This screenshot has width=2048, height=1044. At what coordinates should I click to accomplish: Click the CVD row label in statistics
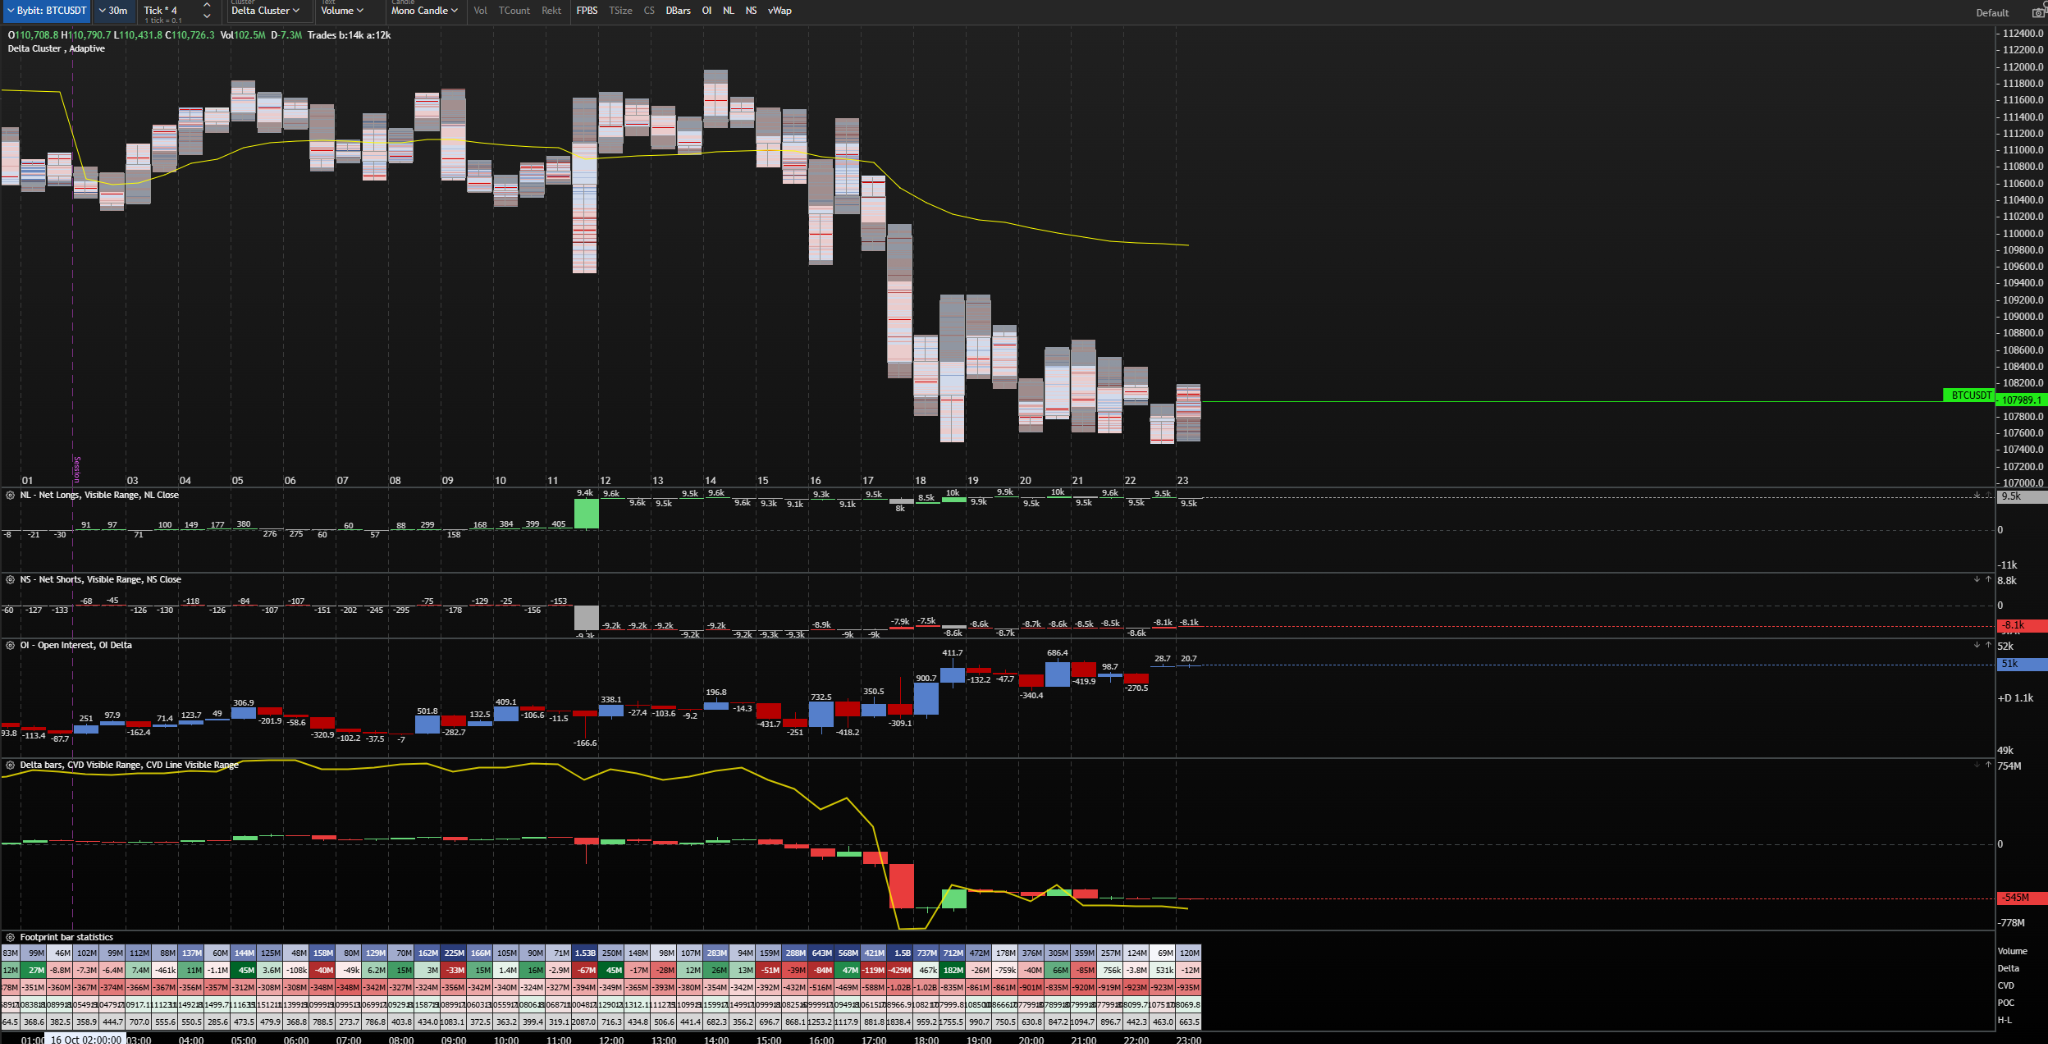(x=2006, y=985)
